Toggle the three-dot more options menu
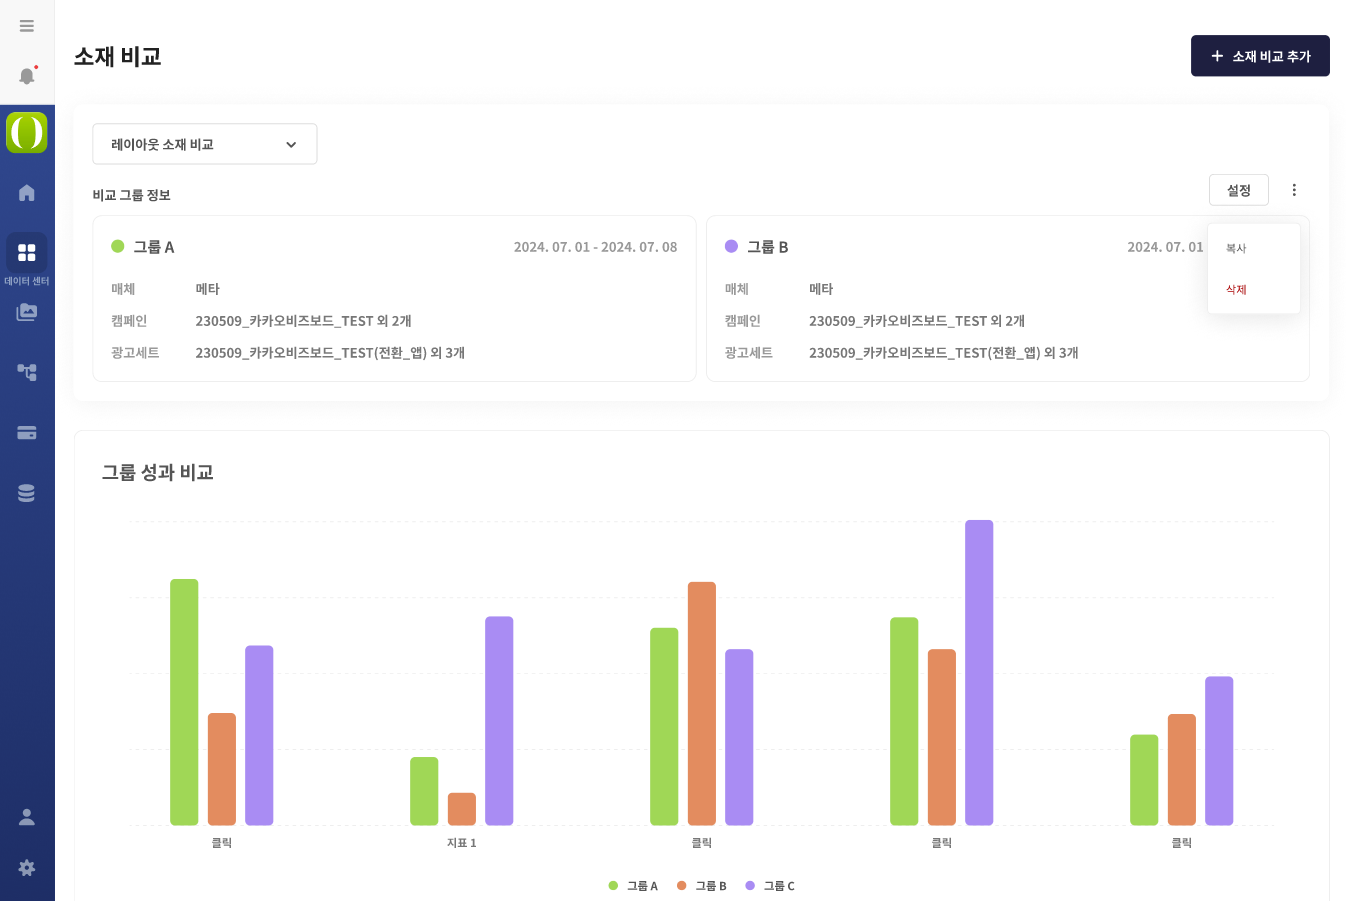This screenshot has height=901, width=1346. [x=1294, y=190]
